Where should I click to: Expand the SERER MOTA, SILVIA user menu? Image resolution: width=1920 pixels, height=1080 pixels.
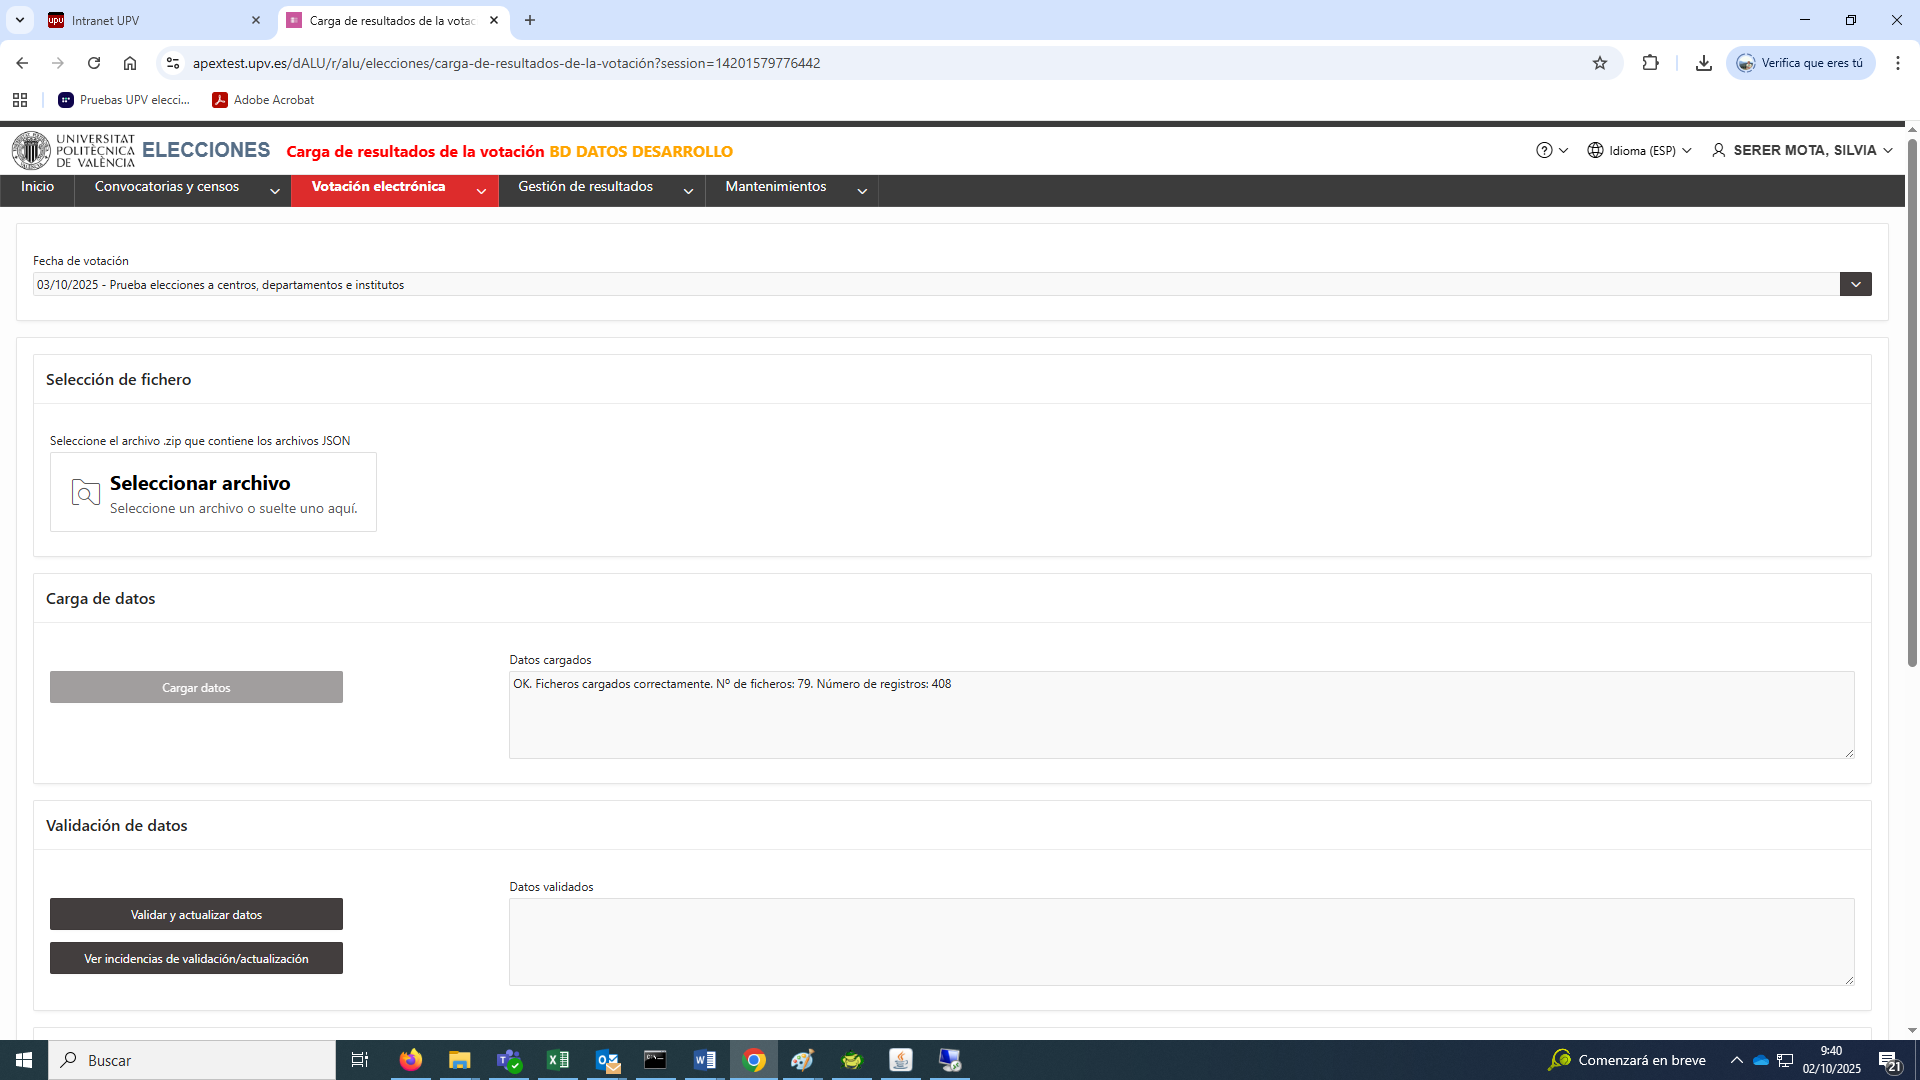1802,150
